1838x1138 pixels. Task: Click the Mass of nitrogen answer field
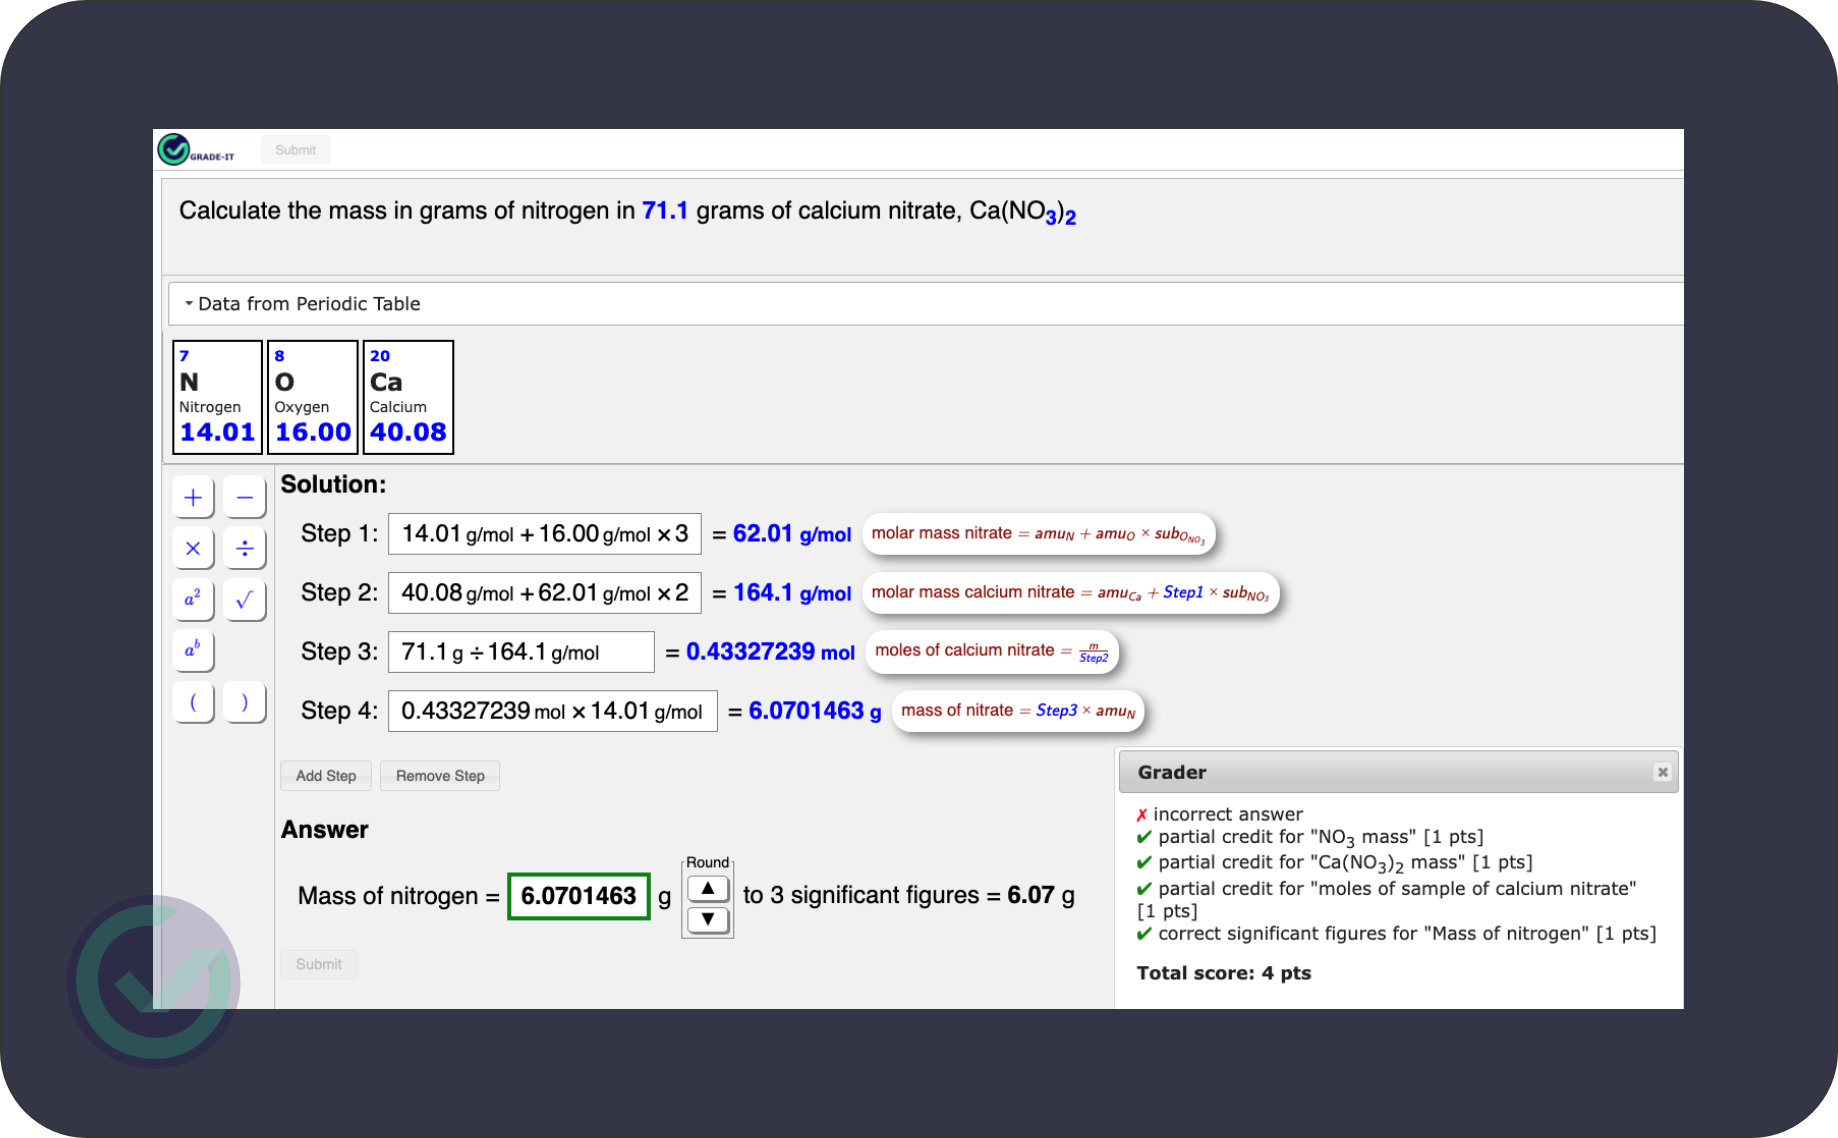[x=578, y=896]
